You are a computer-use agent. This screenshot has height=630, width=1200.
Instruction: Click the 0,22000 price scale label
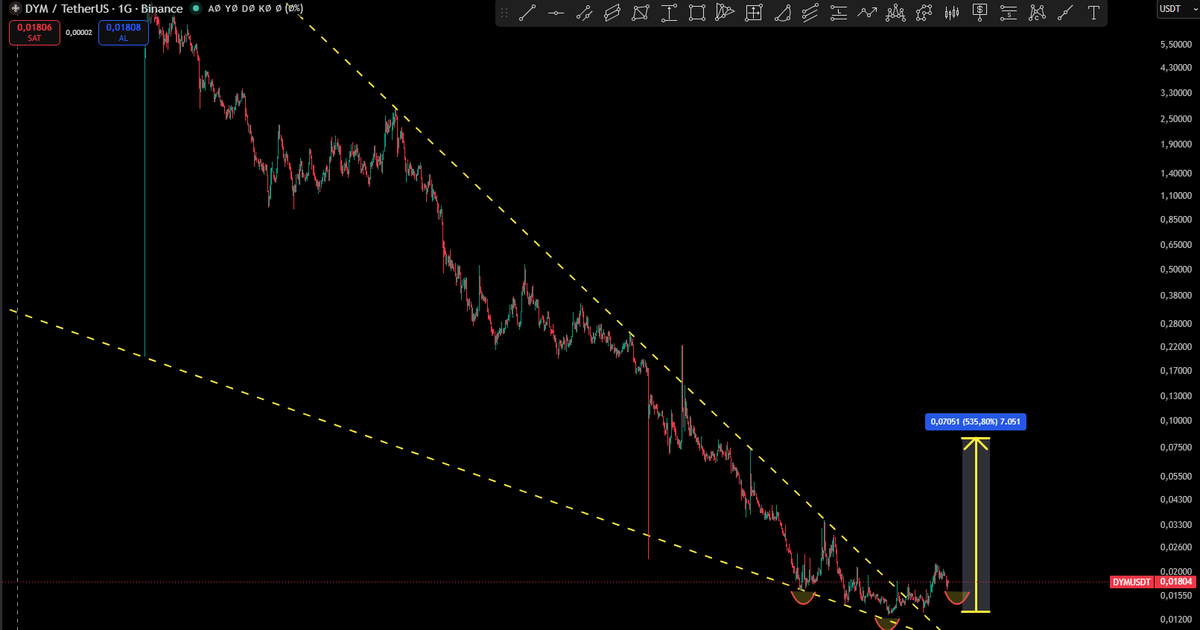tap(1175, 347)
